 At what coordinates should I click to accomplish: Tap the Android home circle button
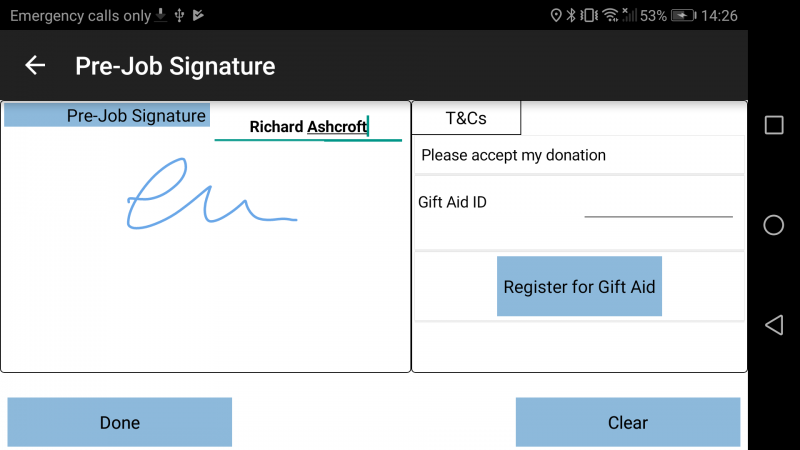click(x=773, y=225)
